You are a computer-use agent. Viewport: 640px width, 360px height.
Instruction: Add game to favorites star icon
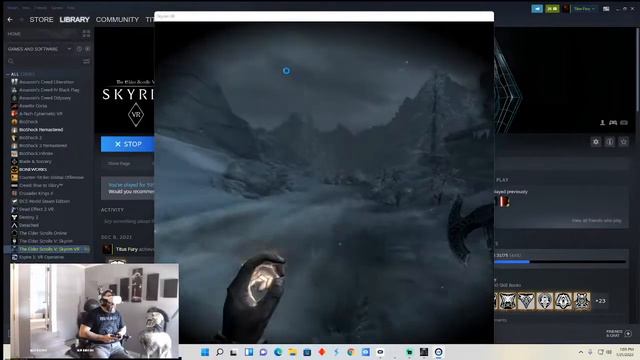click(x=623, y=142)
